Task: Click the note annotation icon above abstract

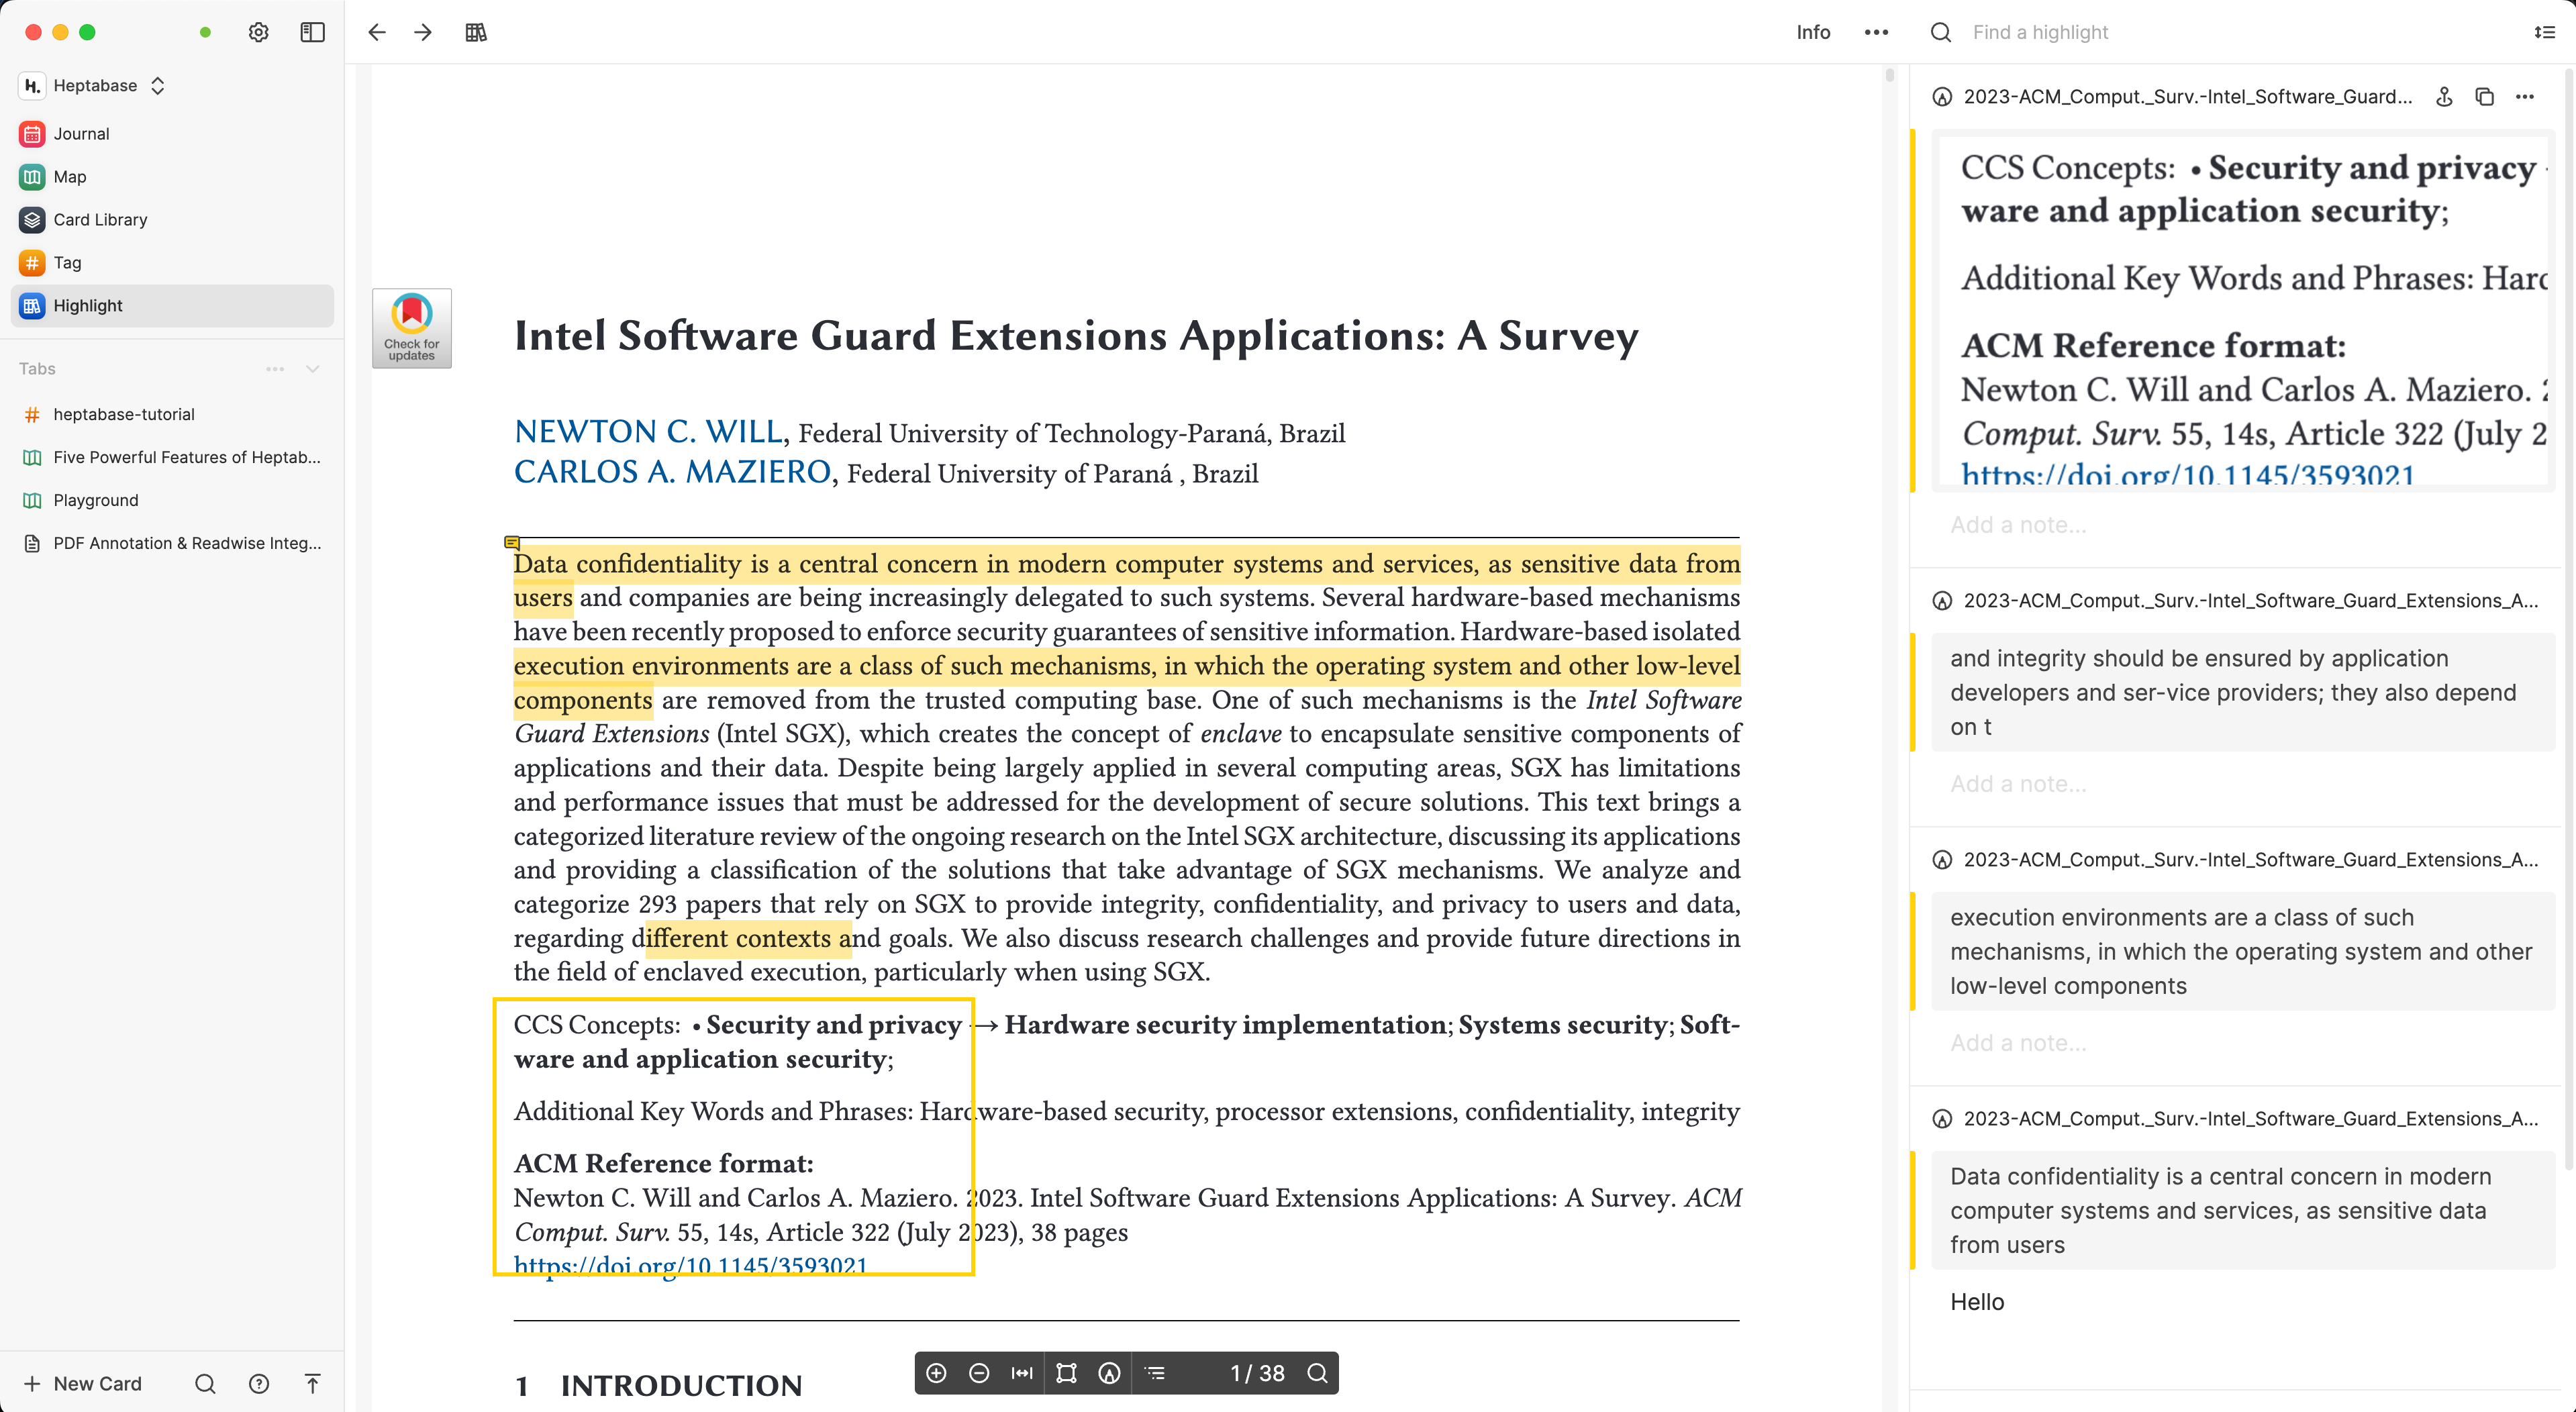Action: point(512,543)
